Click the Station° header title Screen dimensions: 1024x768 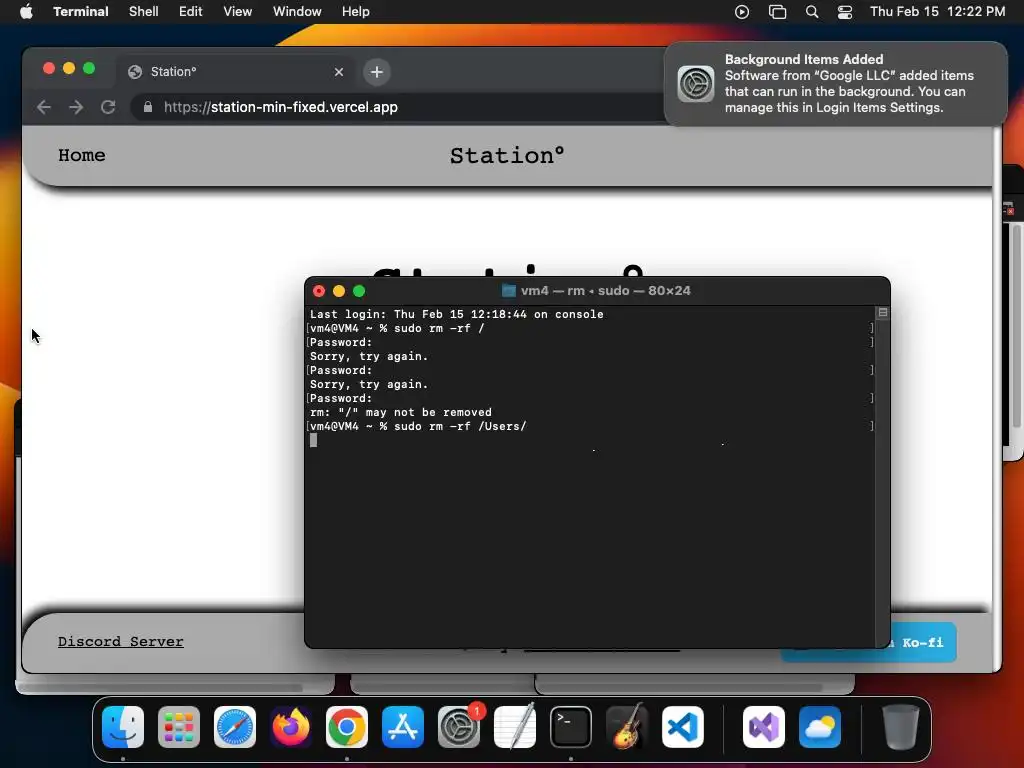tap(507, 155)
